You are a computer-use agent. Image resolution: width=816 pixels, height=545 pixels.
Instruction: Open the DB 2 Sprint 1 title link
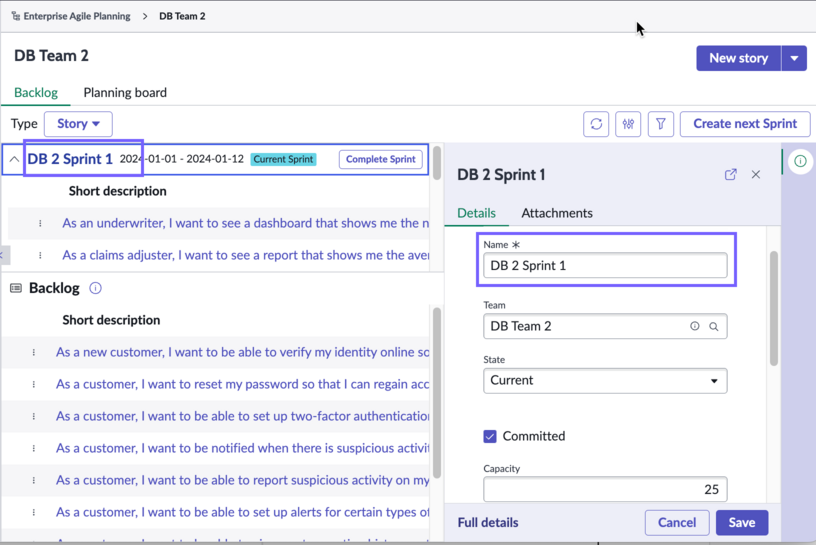click(x=70, y=159)
